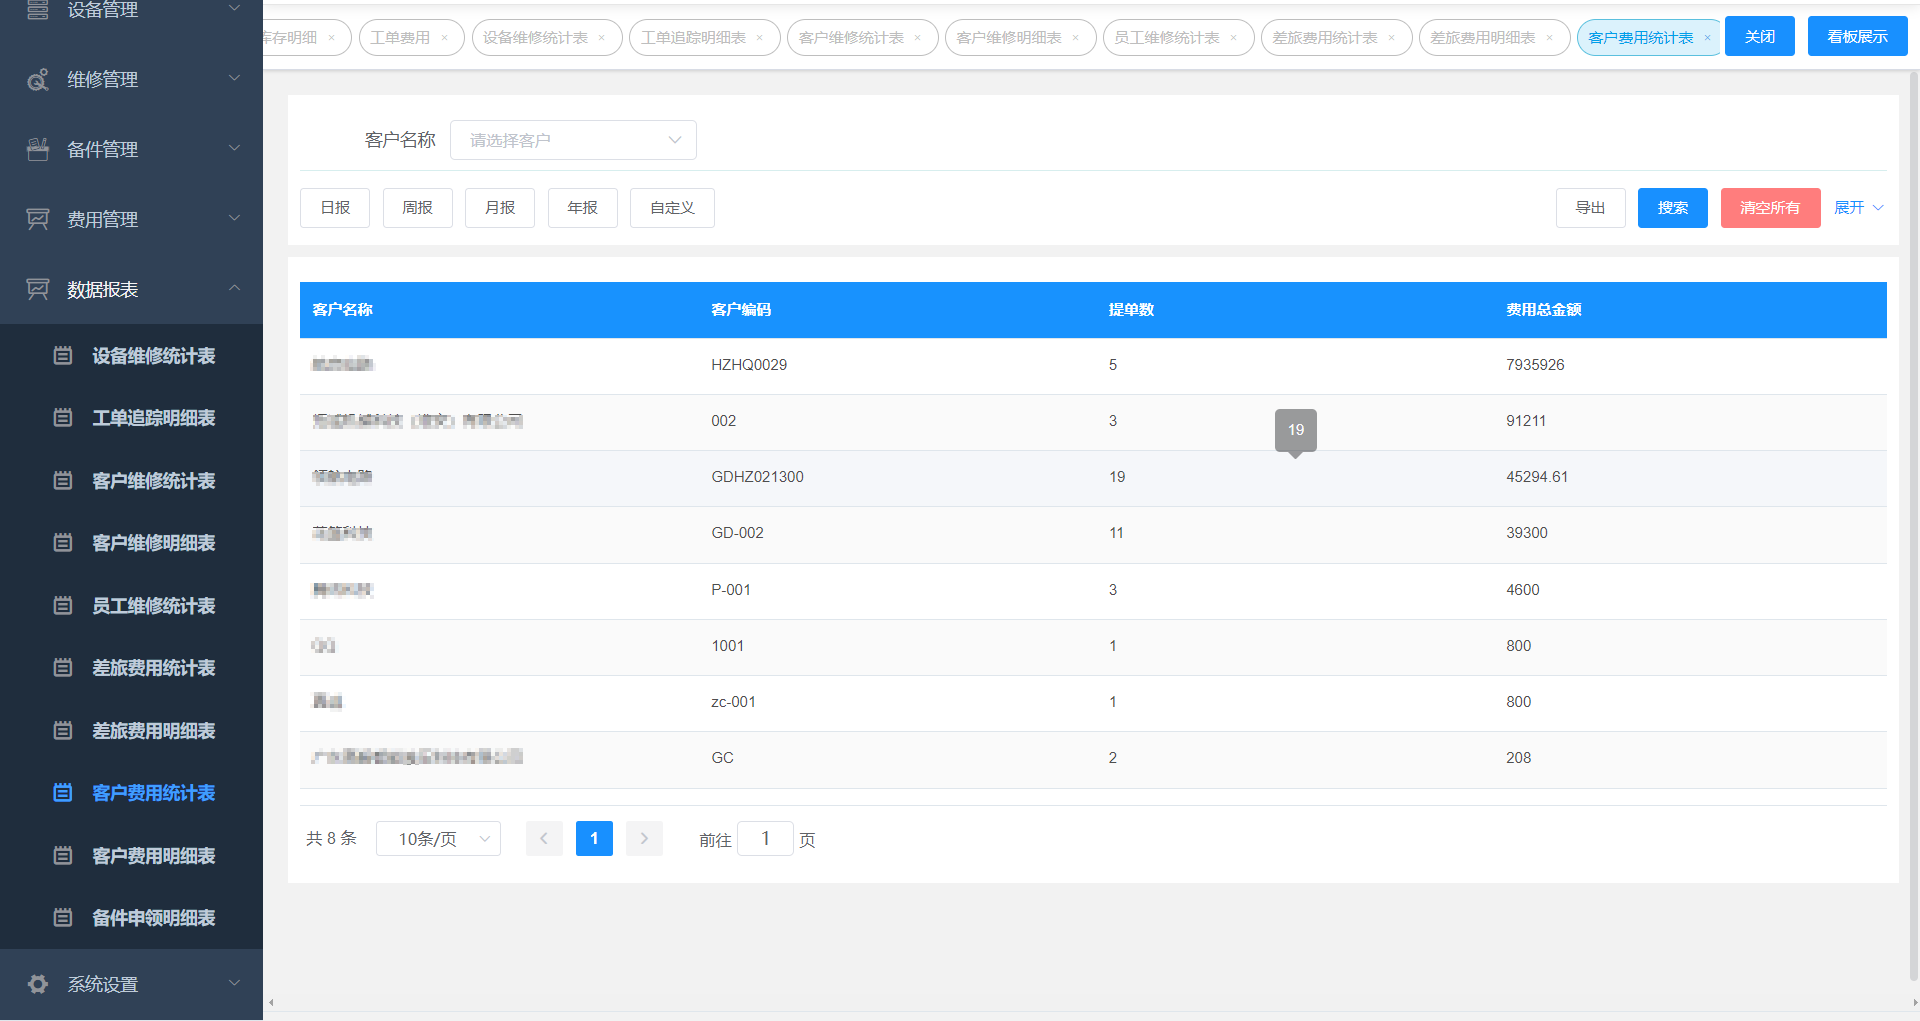Go to next page arrow in pagination
The height and width of the screenshot is (1021, 1920).
point(644,839)
